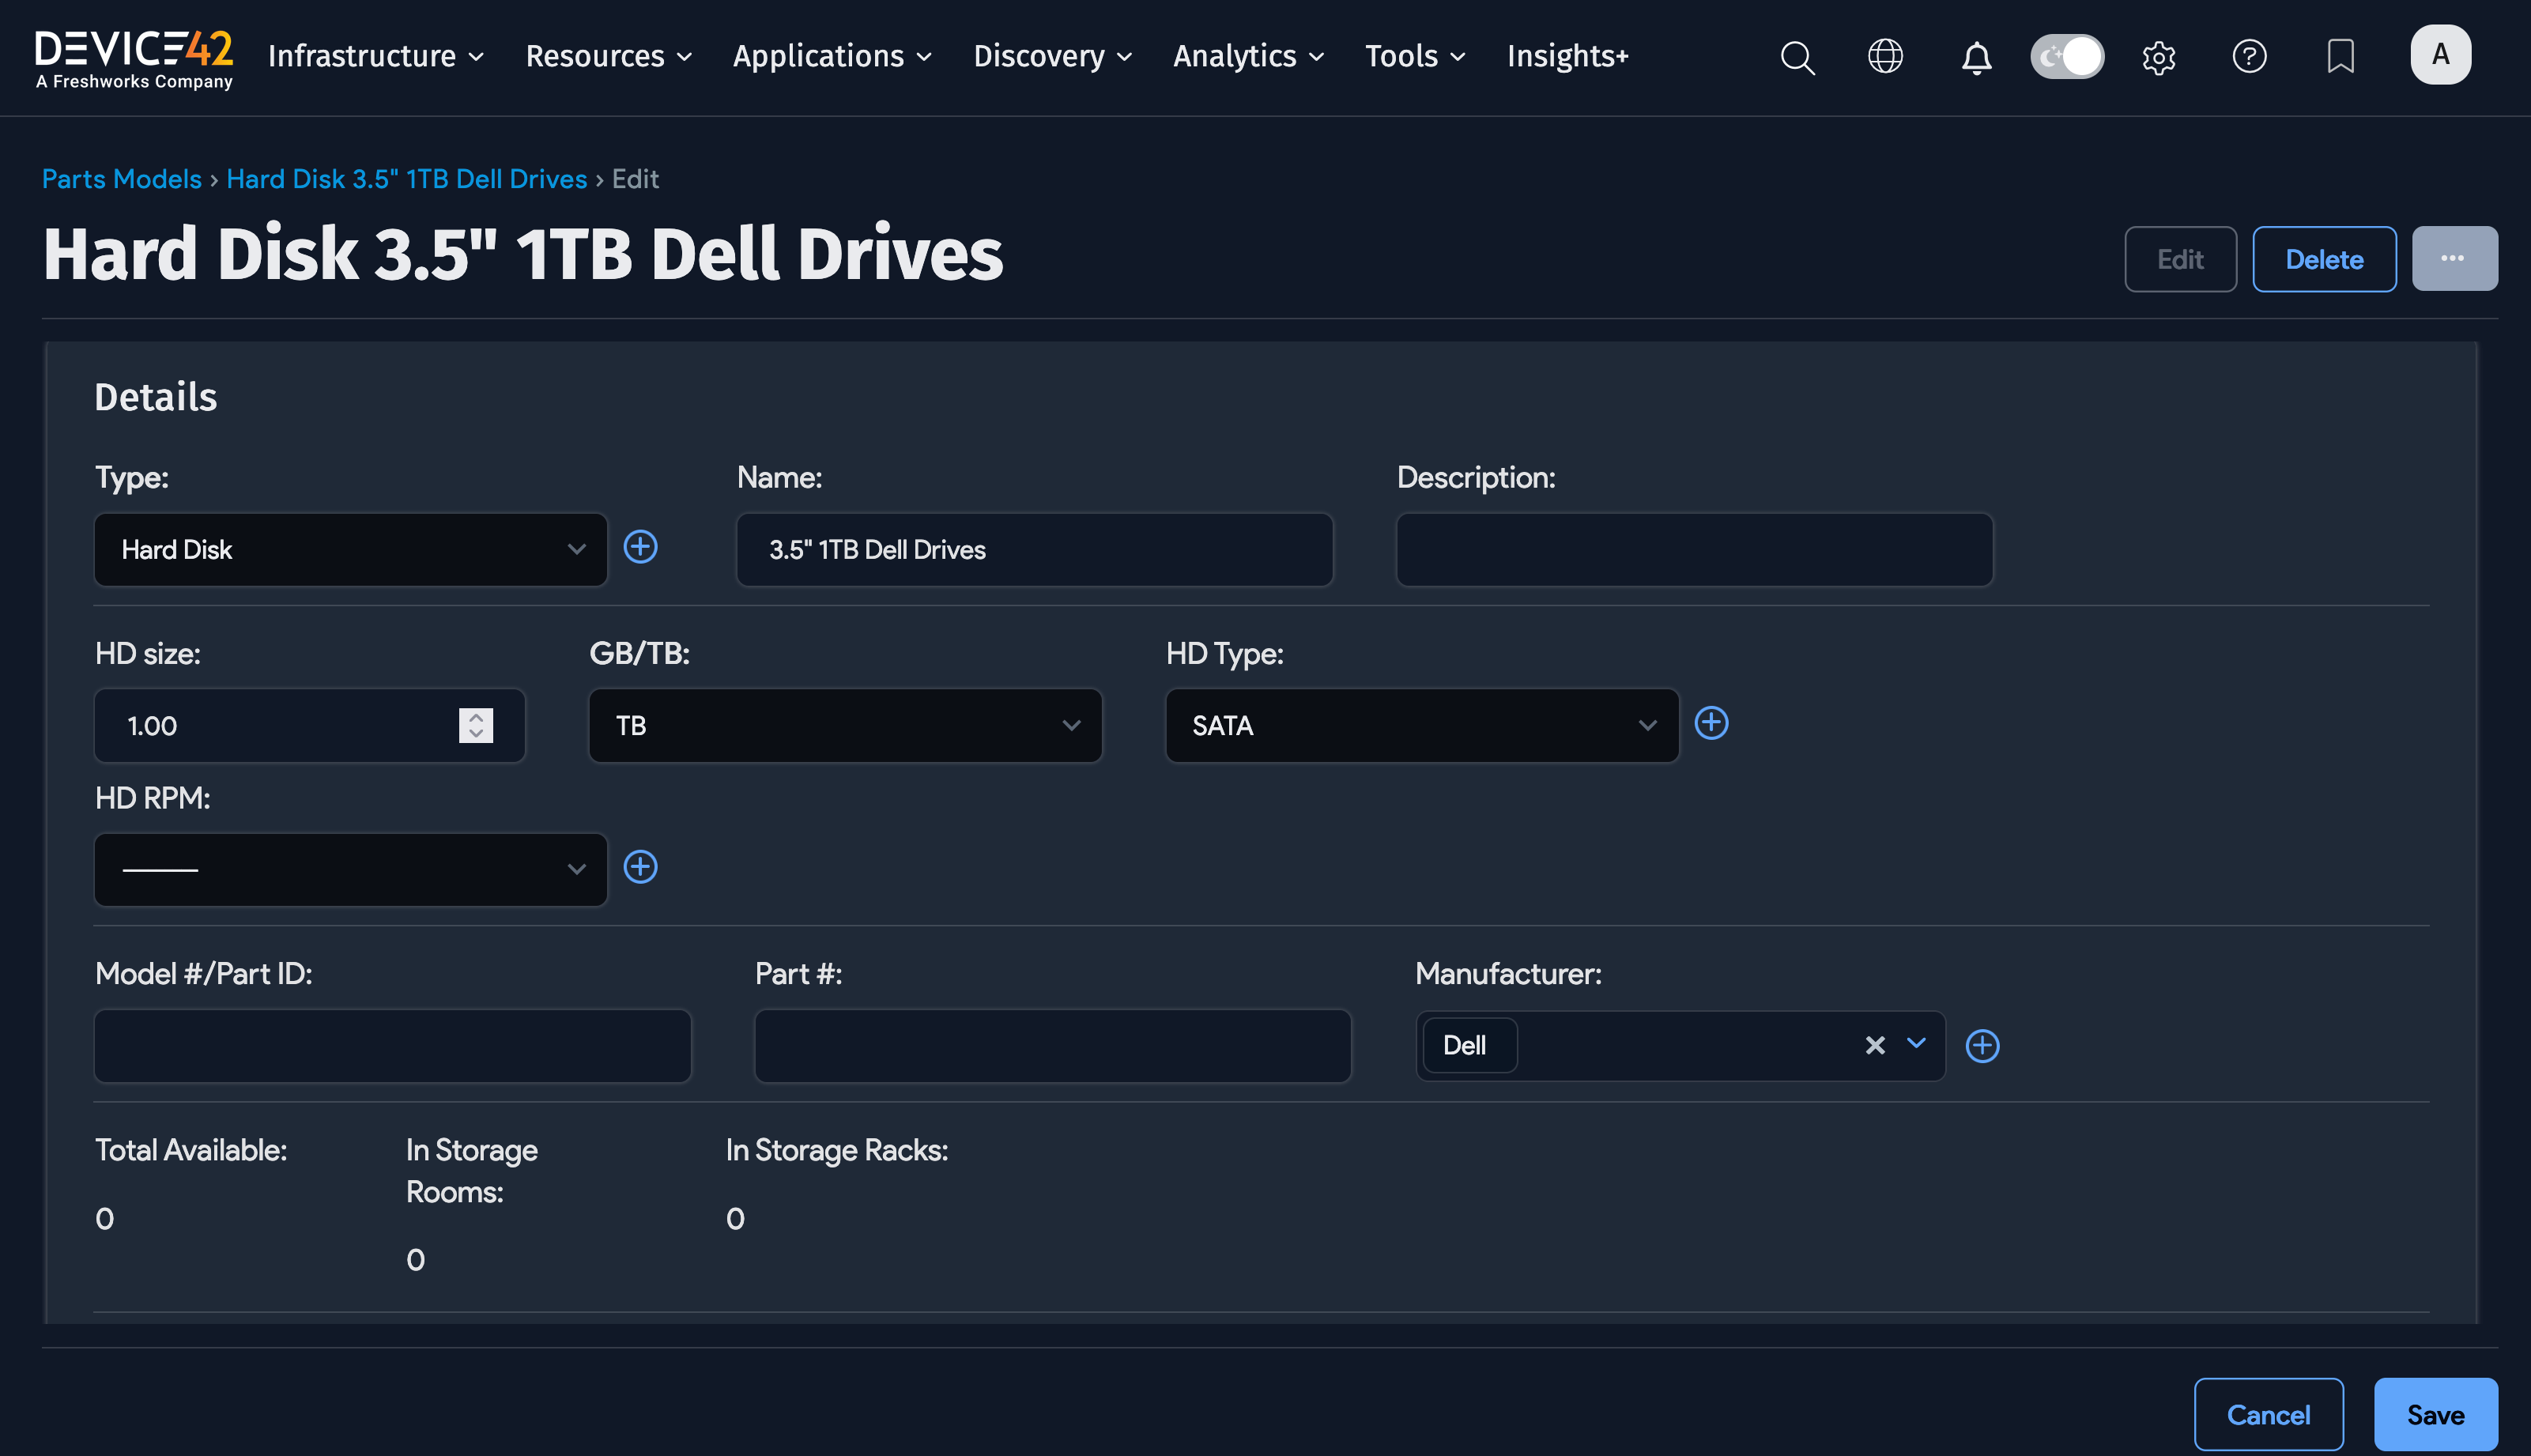This screenshot has width=2531, height=1456.
Task: Increase HD size using the stepper
Action: pyautogui.click(x=477, y=718)
